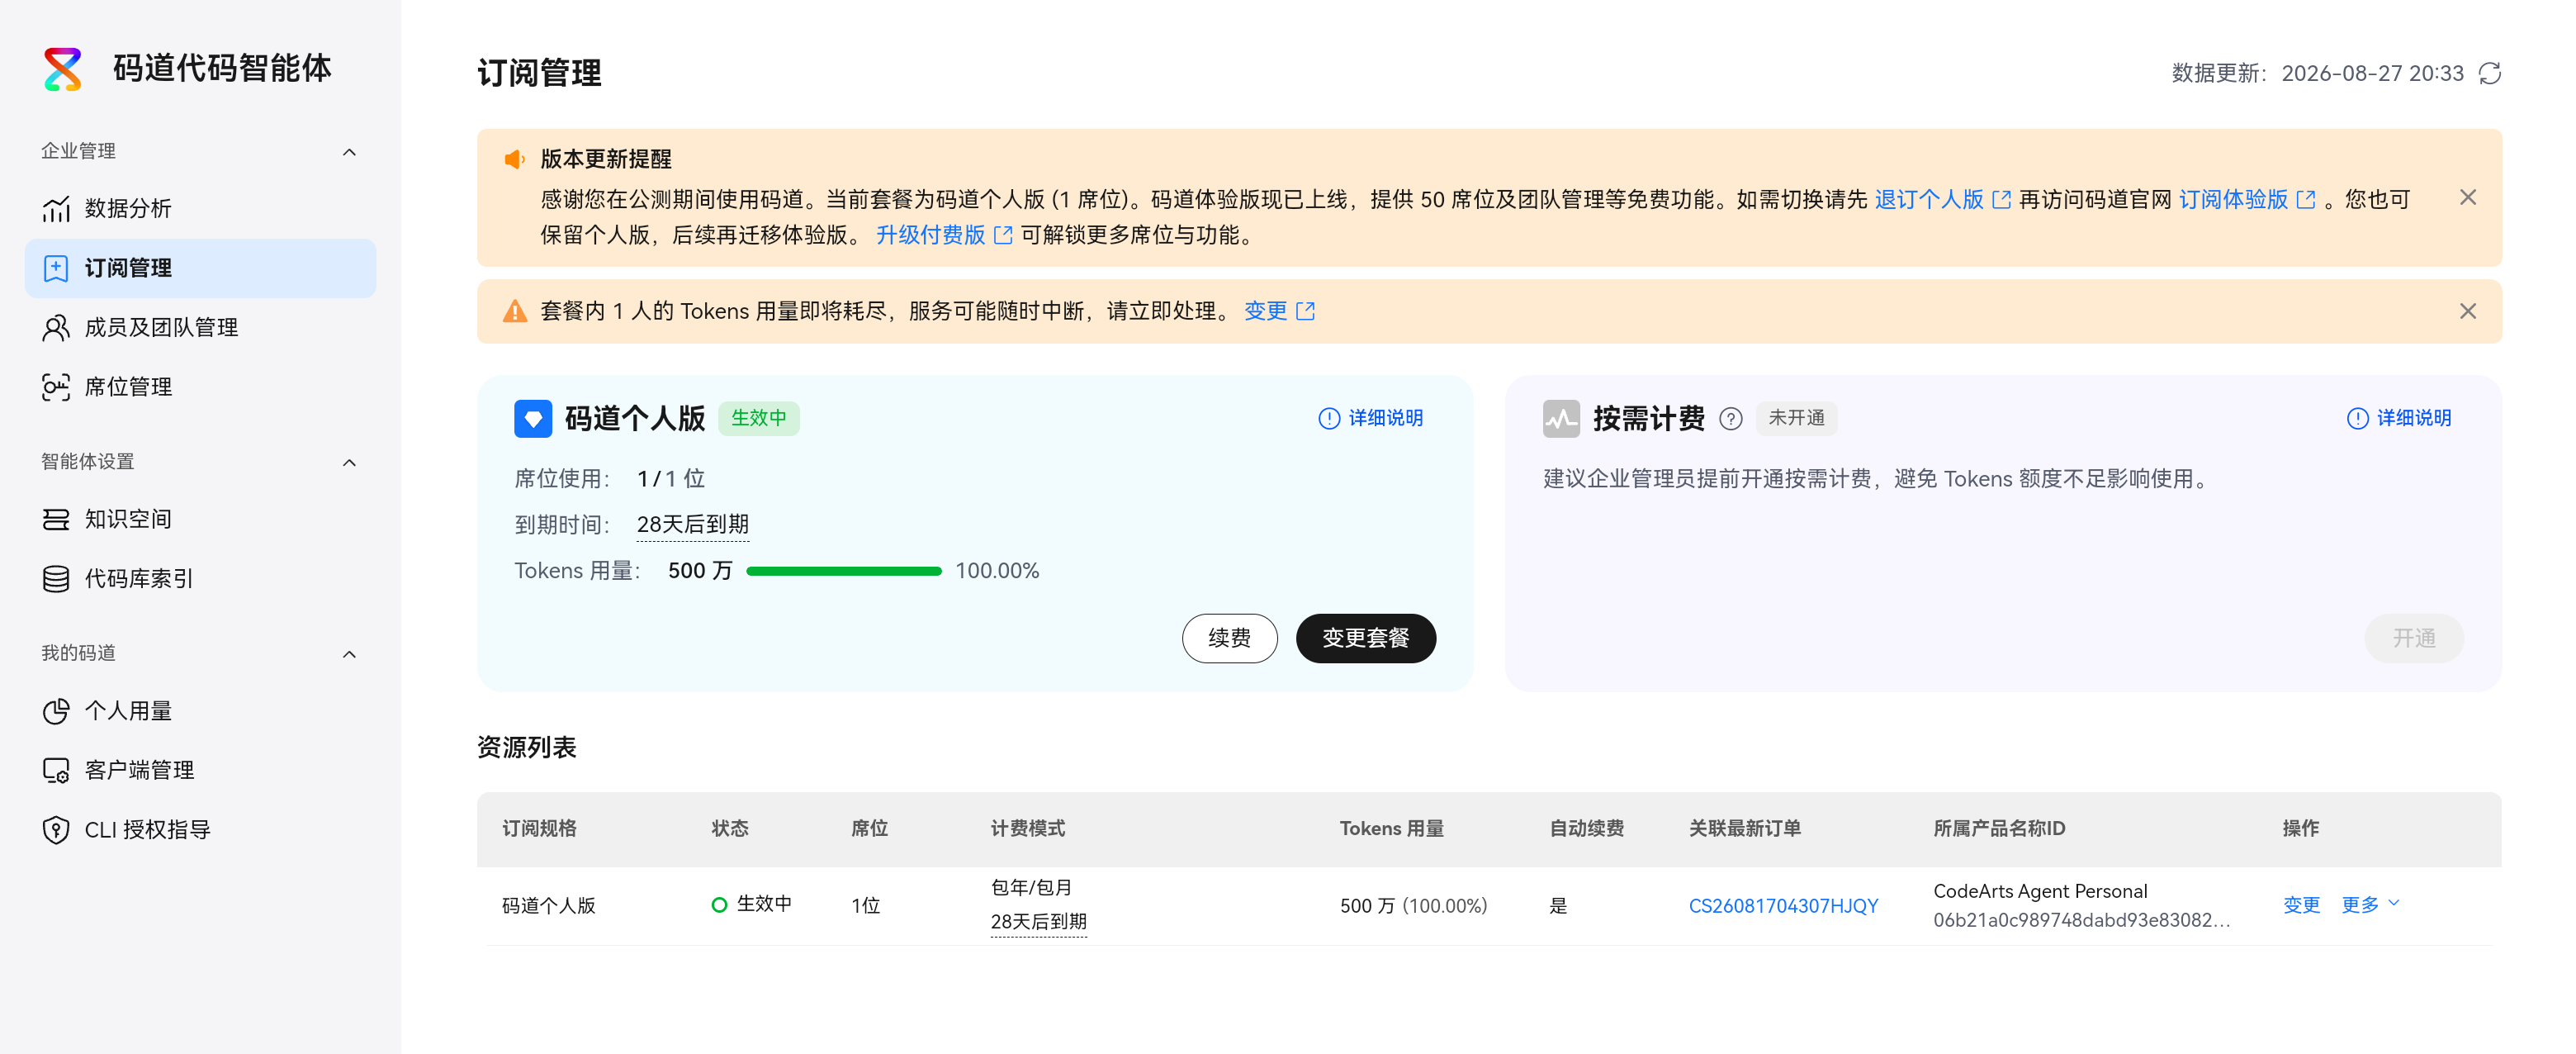Viewport: 2576px width, 1054px height.
Task: Dismiss the 版本更新提醒 banner
Action: coord(2468,198)
